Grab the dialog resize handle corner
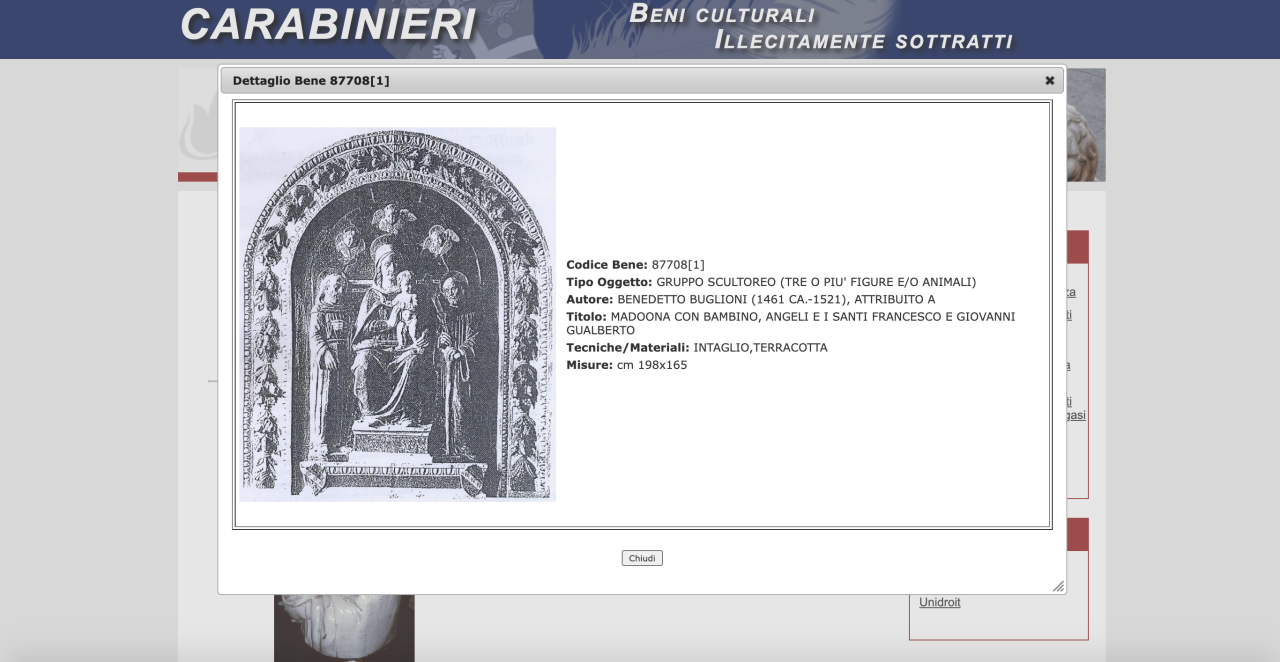Image resolution: width=1280 pixels, height=662 pixels. click(x=1058, y=586)
